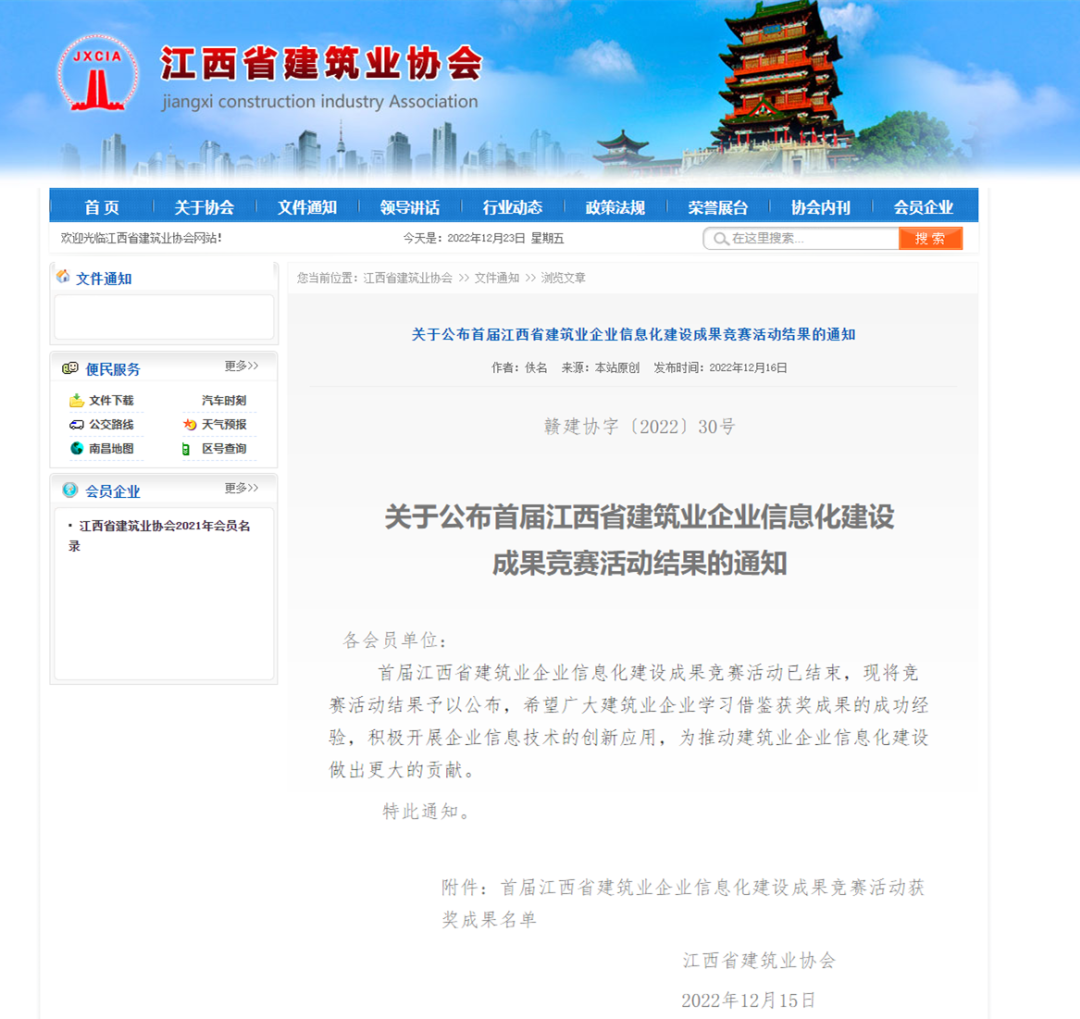Click the 附件 attachment text
The width and height of the screenshot is (1080, 1019).
click(683, 903)
